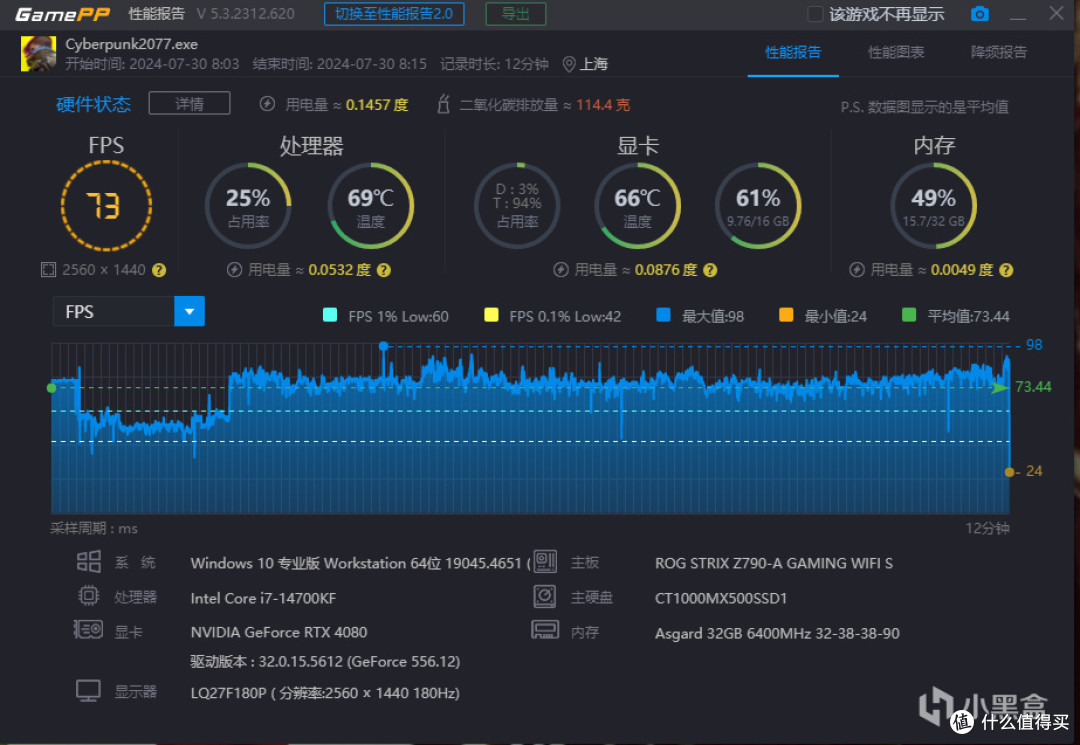Click the processor chip icon
The height and width of the screenshot is (745, 1080).
89,596
